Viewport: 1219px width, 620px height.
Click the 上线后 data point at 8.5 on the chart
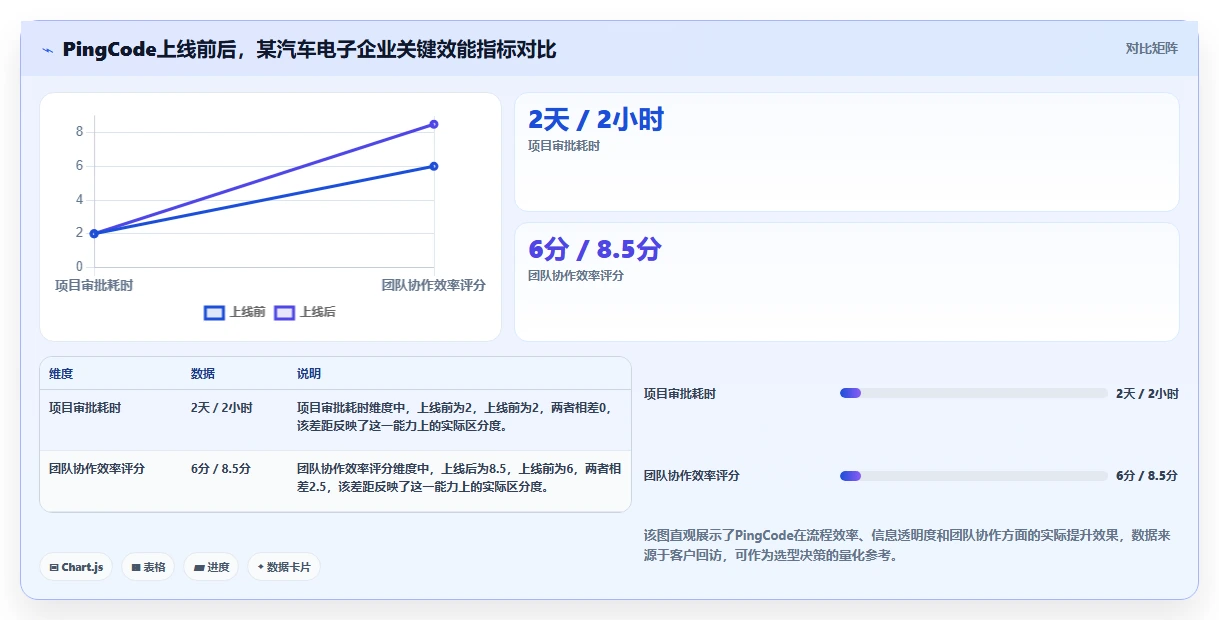[434, 124]
